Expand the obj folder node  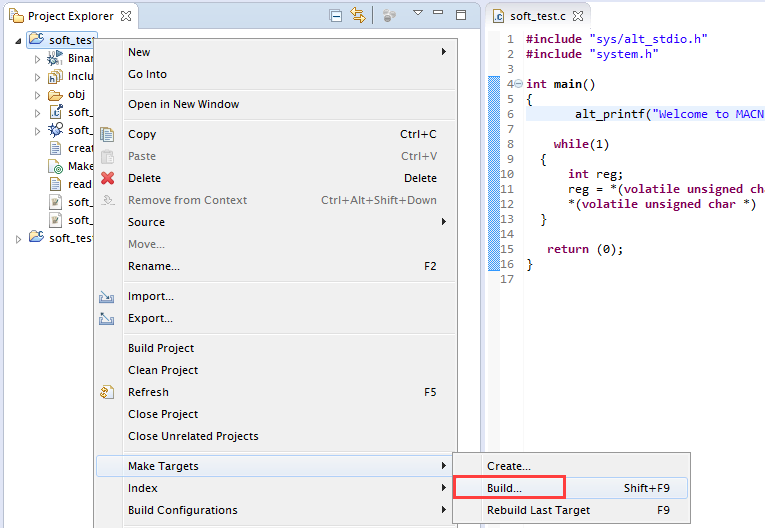coord(38,95)
